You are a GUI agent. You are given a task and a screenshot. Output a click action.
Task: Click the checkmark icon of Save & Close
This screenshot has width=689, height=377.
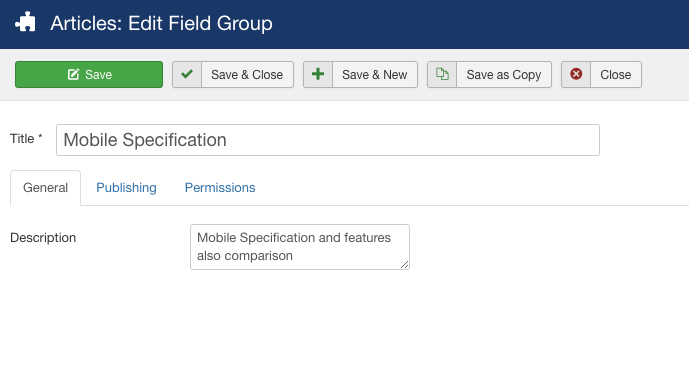pyautogui.click(x=187, y=74)
